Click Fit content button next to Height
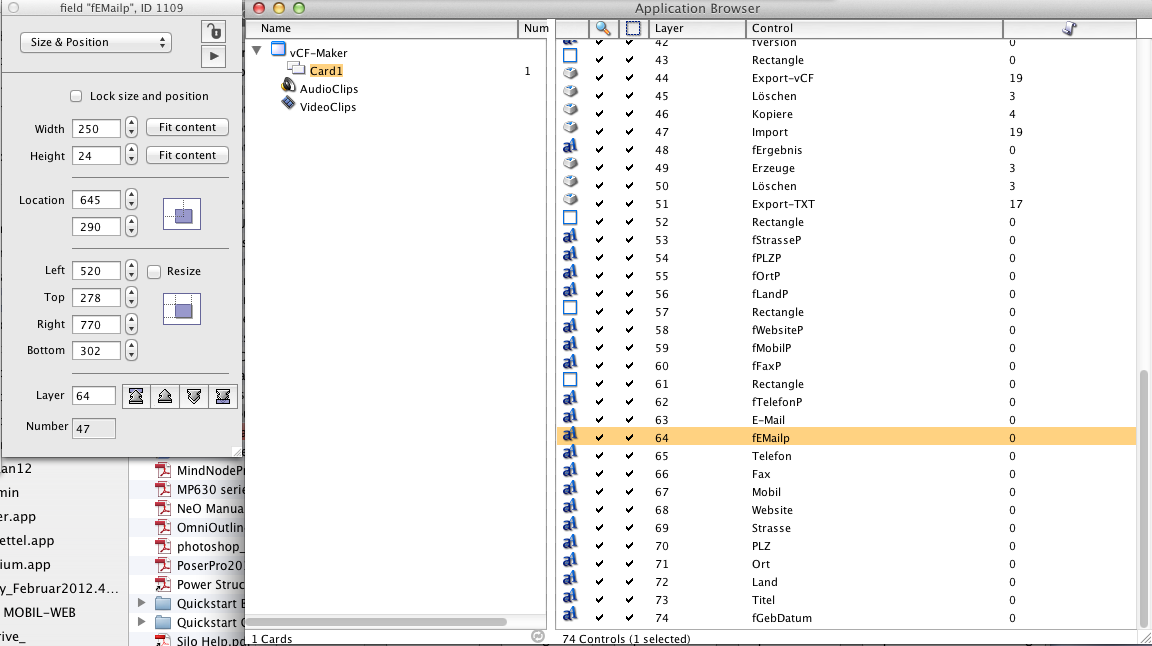The image size is (1152, 646). [x=187, y=156]
